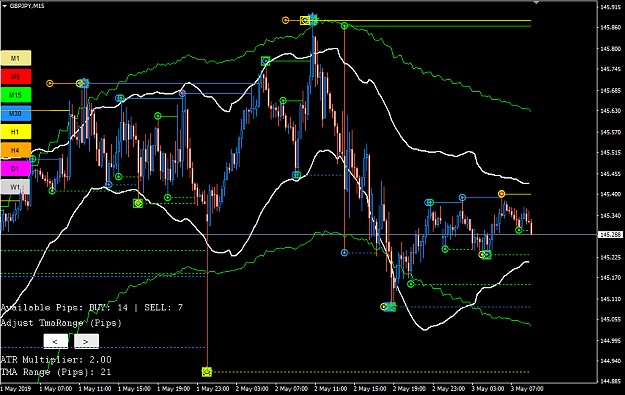Click the 'Available Pips: BUY: 14 | SELL: 7' text

tap(91, 307)
